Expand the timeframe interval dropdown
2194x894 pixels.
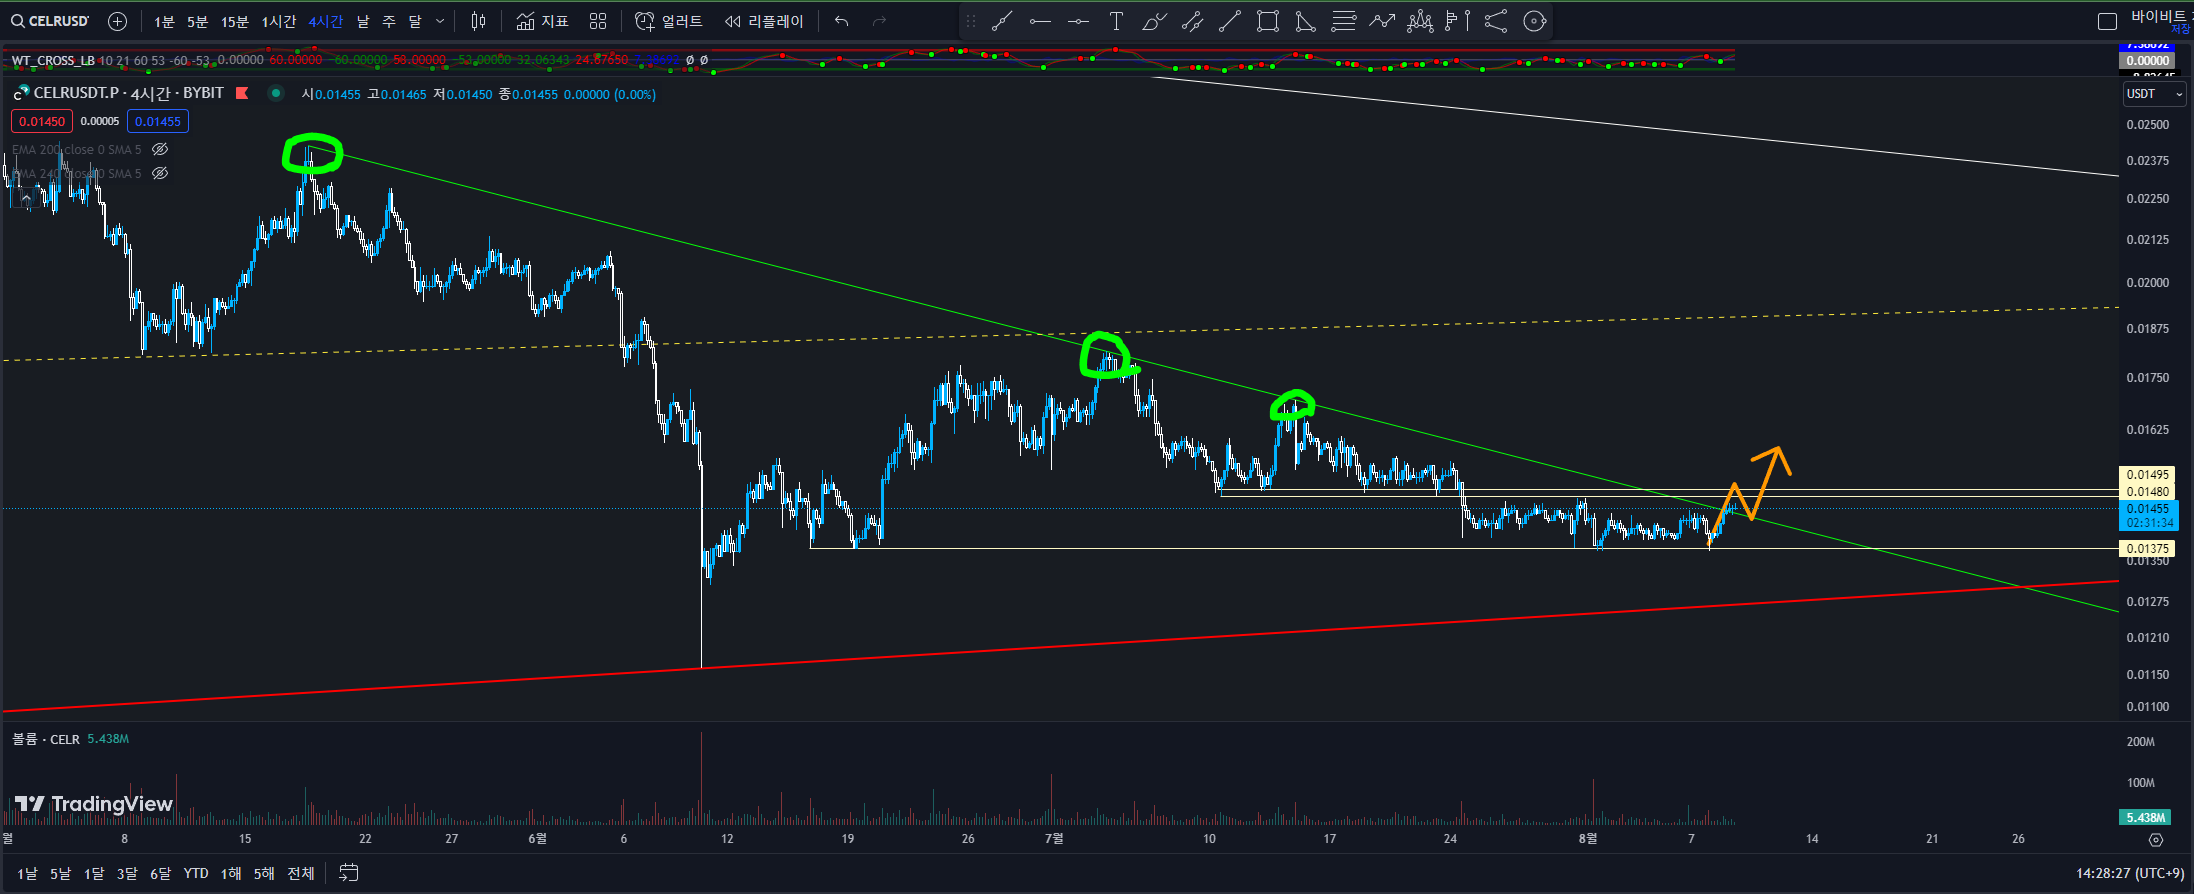click(440, 21)
